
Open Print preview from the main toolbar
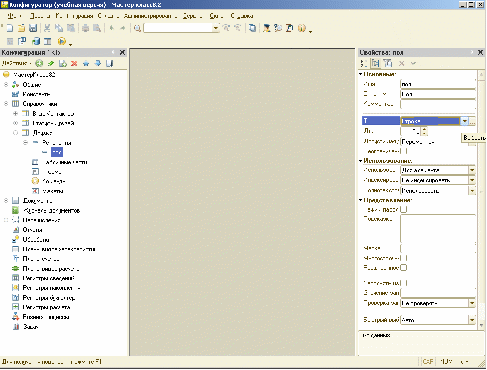coord(97,28)
